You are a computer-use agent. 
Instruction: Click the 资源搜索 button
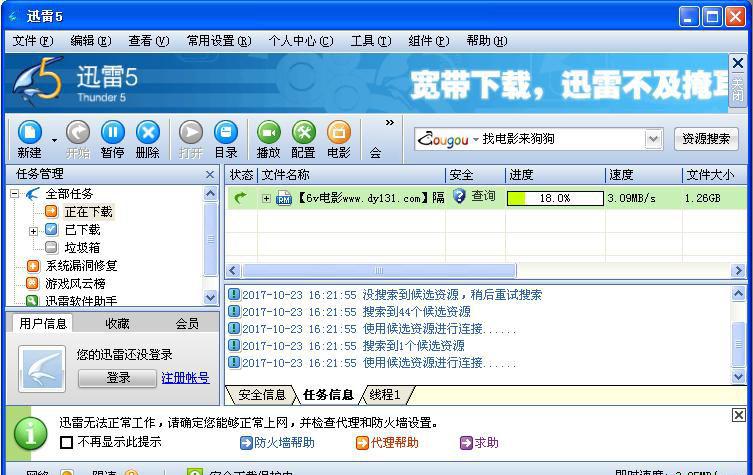[706, 139]
